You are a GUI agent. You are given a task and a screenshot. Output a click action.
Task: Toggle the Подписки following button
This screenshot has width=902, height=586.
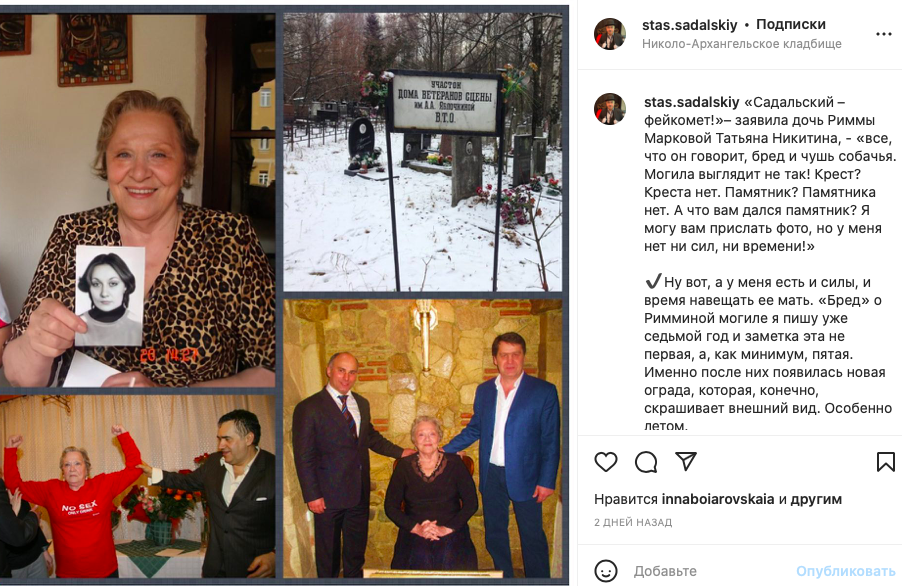click(x=790, y=25)
